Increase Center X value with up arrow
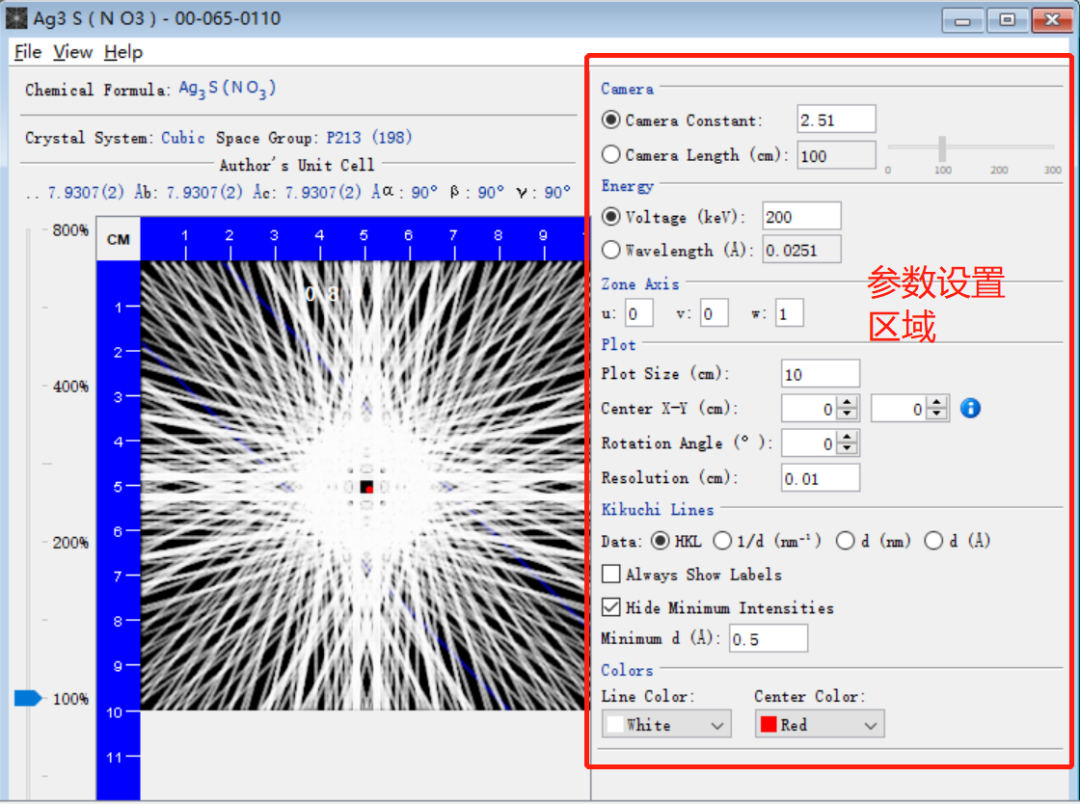 click(x=847, y=402)
